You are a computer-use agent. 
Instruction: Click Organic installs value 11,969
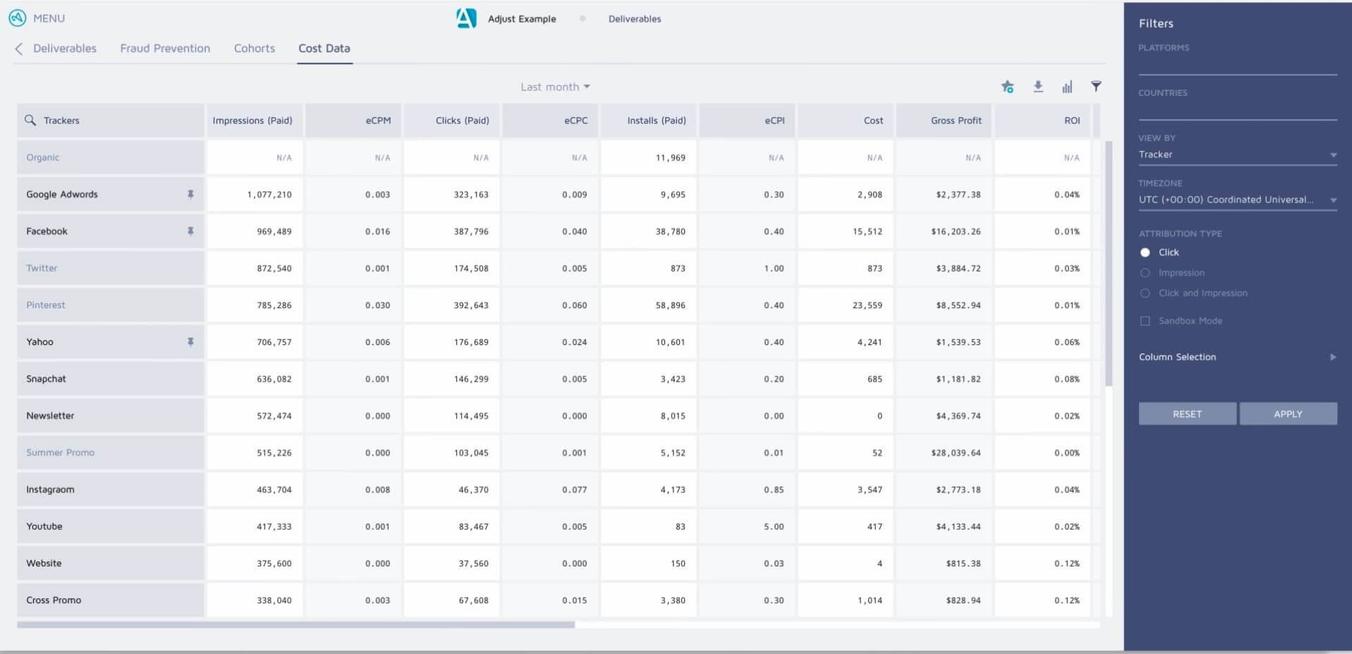pyautogui.click(x=670, y=158)
